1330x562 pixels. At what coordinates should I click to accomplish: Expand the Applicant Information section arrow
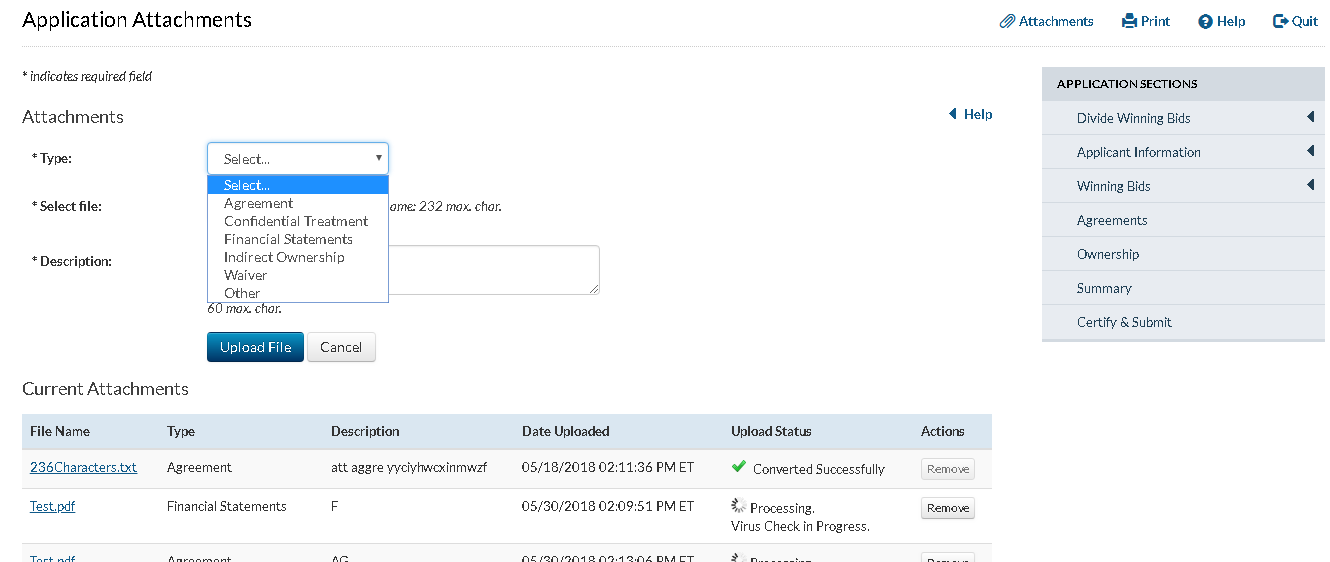coord(1309,152)
